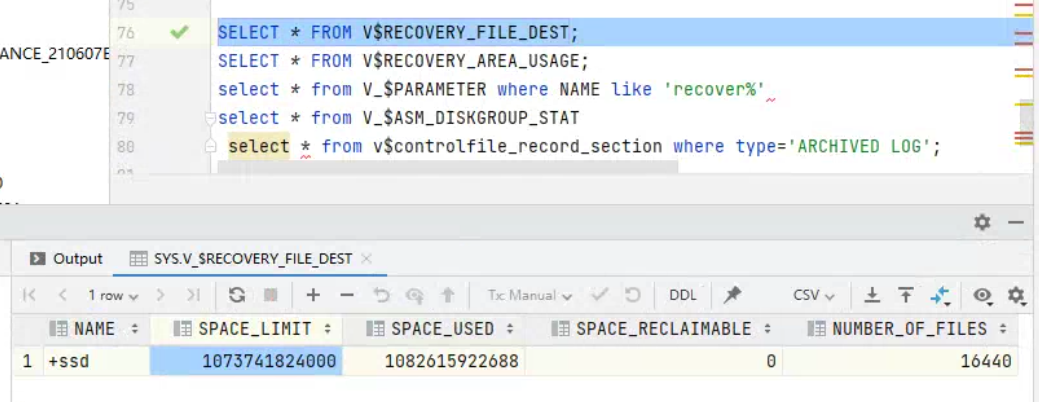Import data with the upload arrow icon
Image resolution: width=1039 pixels, height=402 pixels.
(906, 295)
